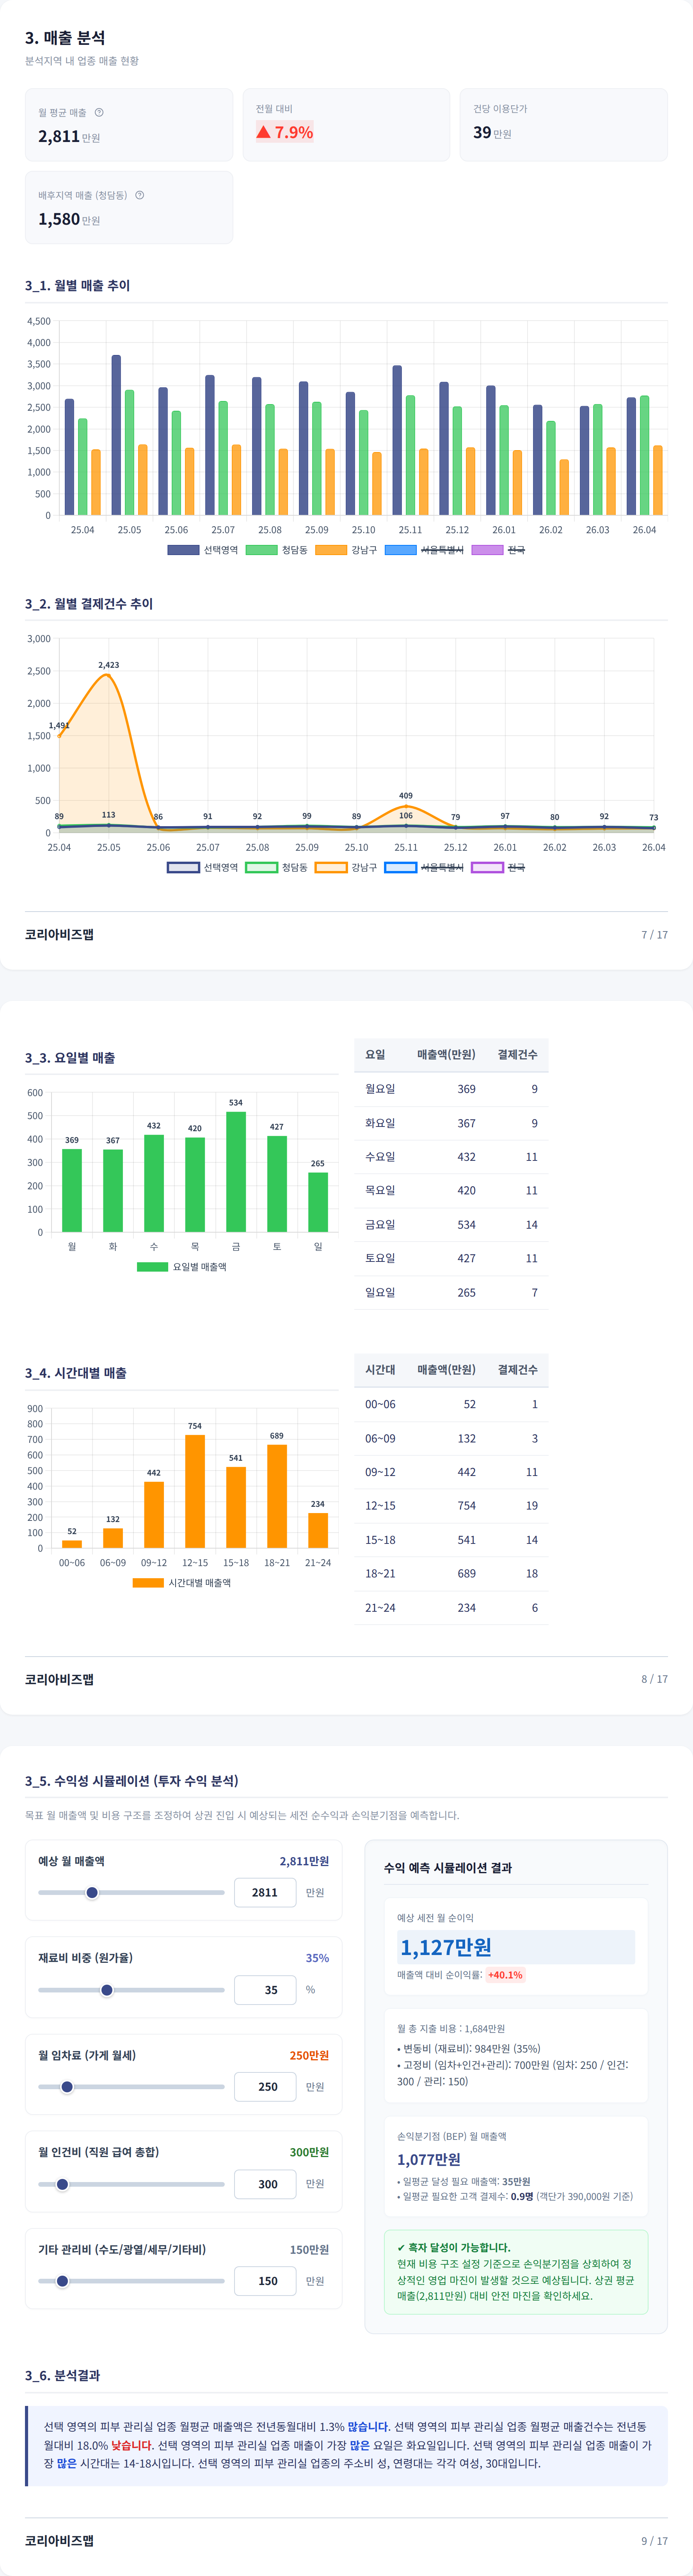Click the 2,811 만원 월 평균 매출 value
Viewport: 693px width, 2576px height.
click(69, 136)
